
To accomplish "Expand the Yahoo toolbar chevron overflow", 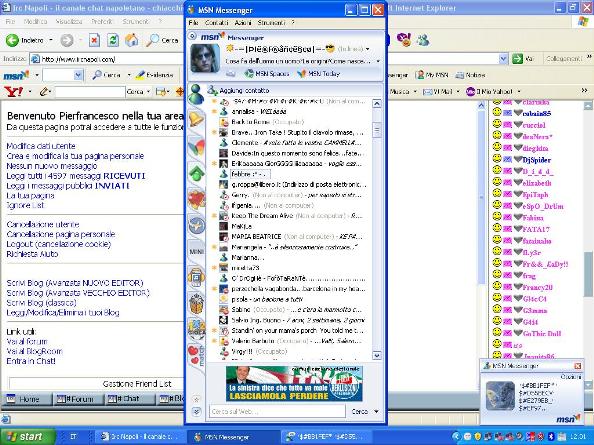I will click(x=584, y=91).
